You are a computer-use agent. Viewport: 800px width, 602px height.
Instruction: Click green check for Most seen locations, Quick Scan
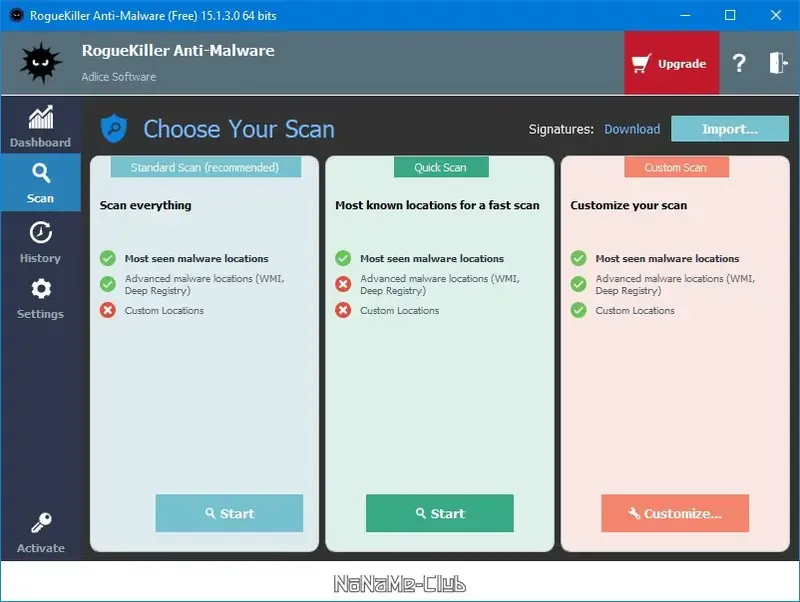click(x=343, y=258)
